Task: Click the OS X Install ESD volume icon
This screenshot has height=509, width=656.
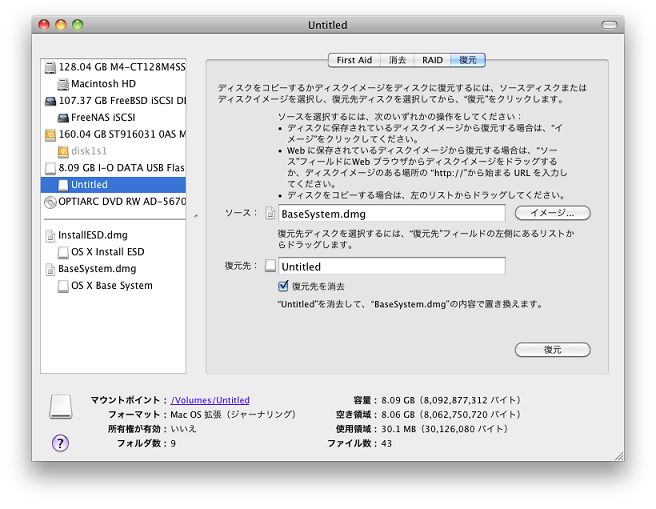Action: click(x=63, y=252)
